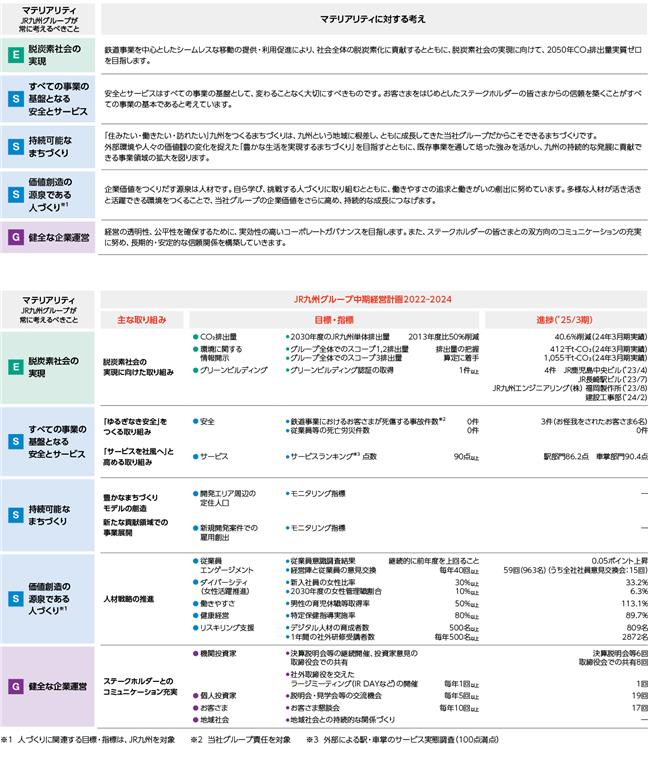Click the purple G badge in the 中期経営計画 table

[x=16, y=686]
